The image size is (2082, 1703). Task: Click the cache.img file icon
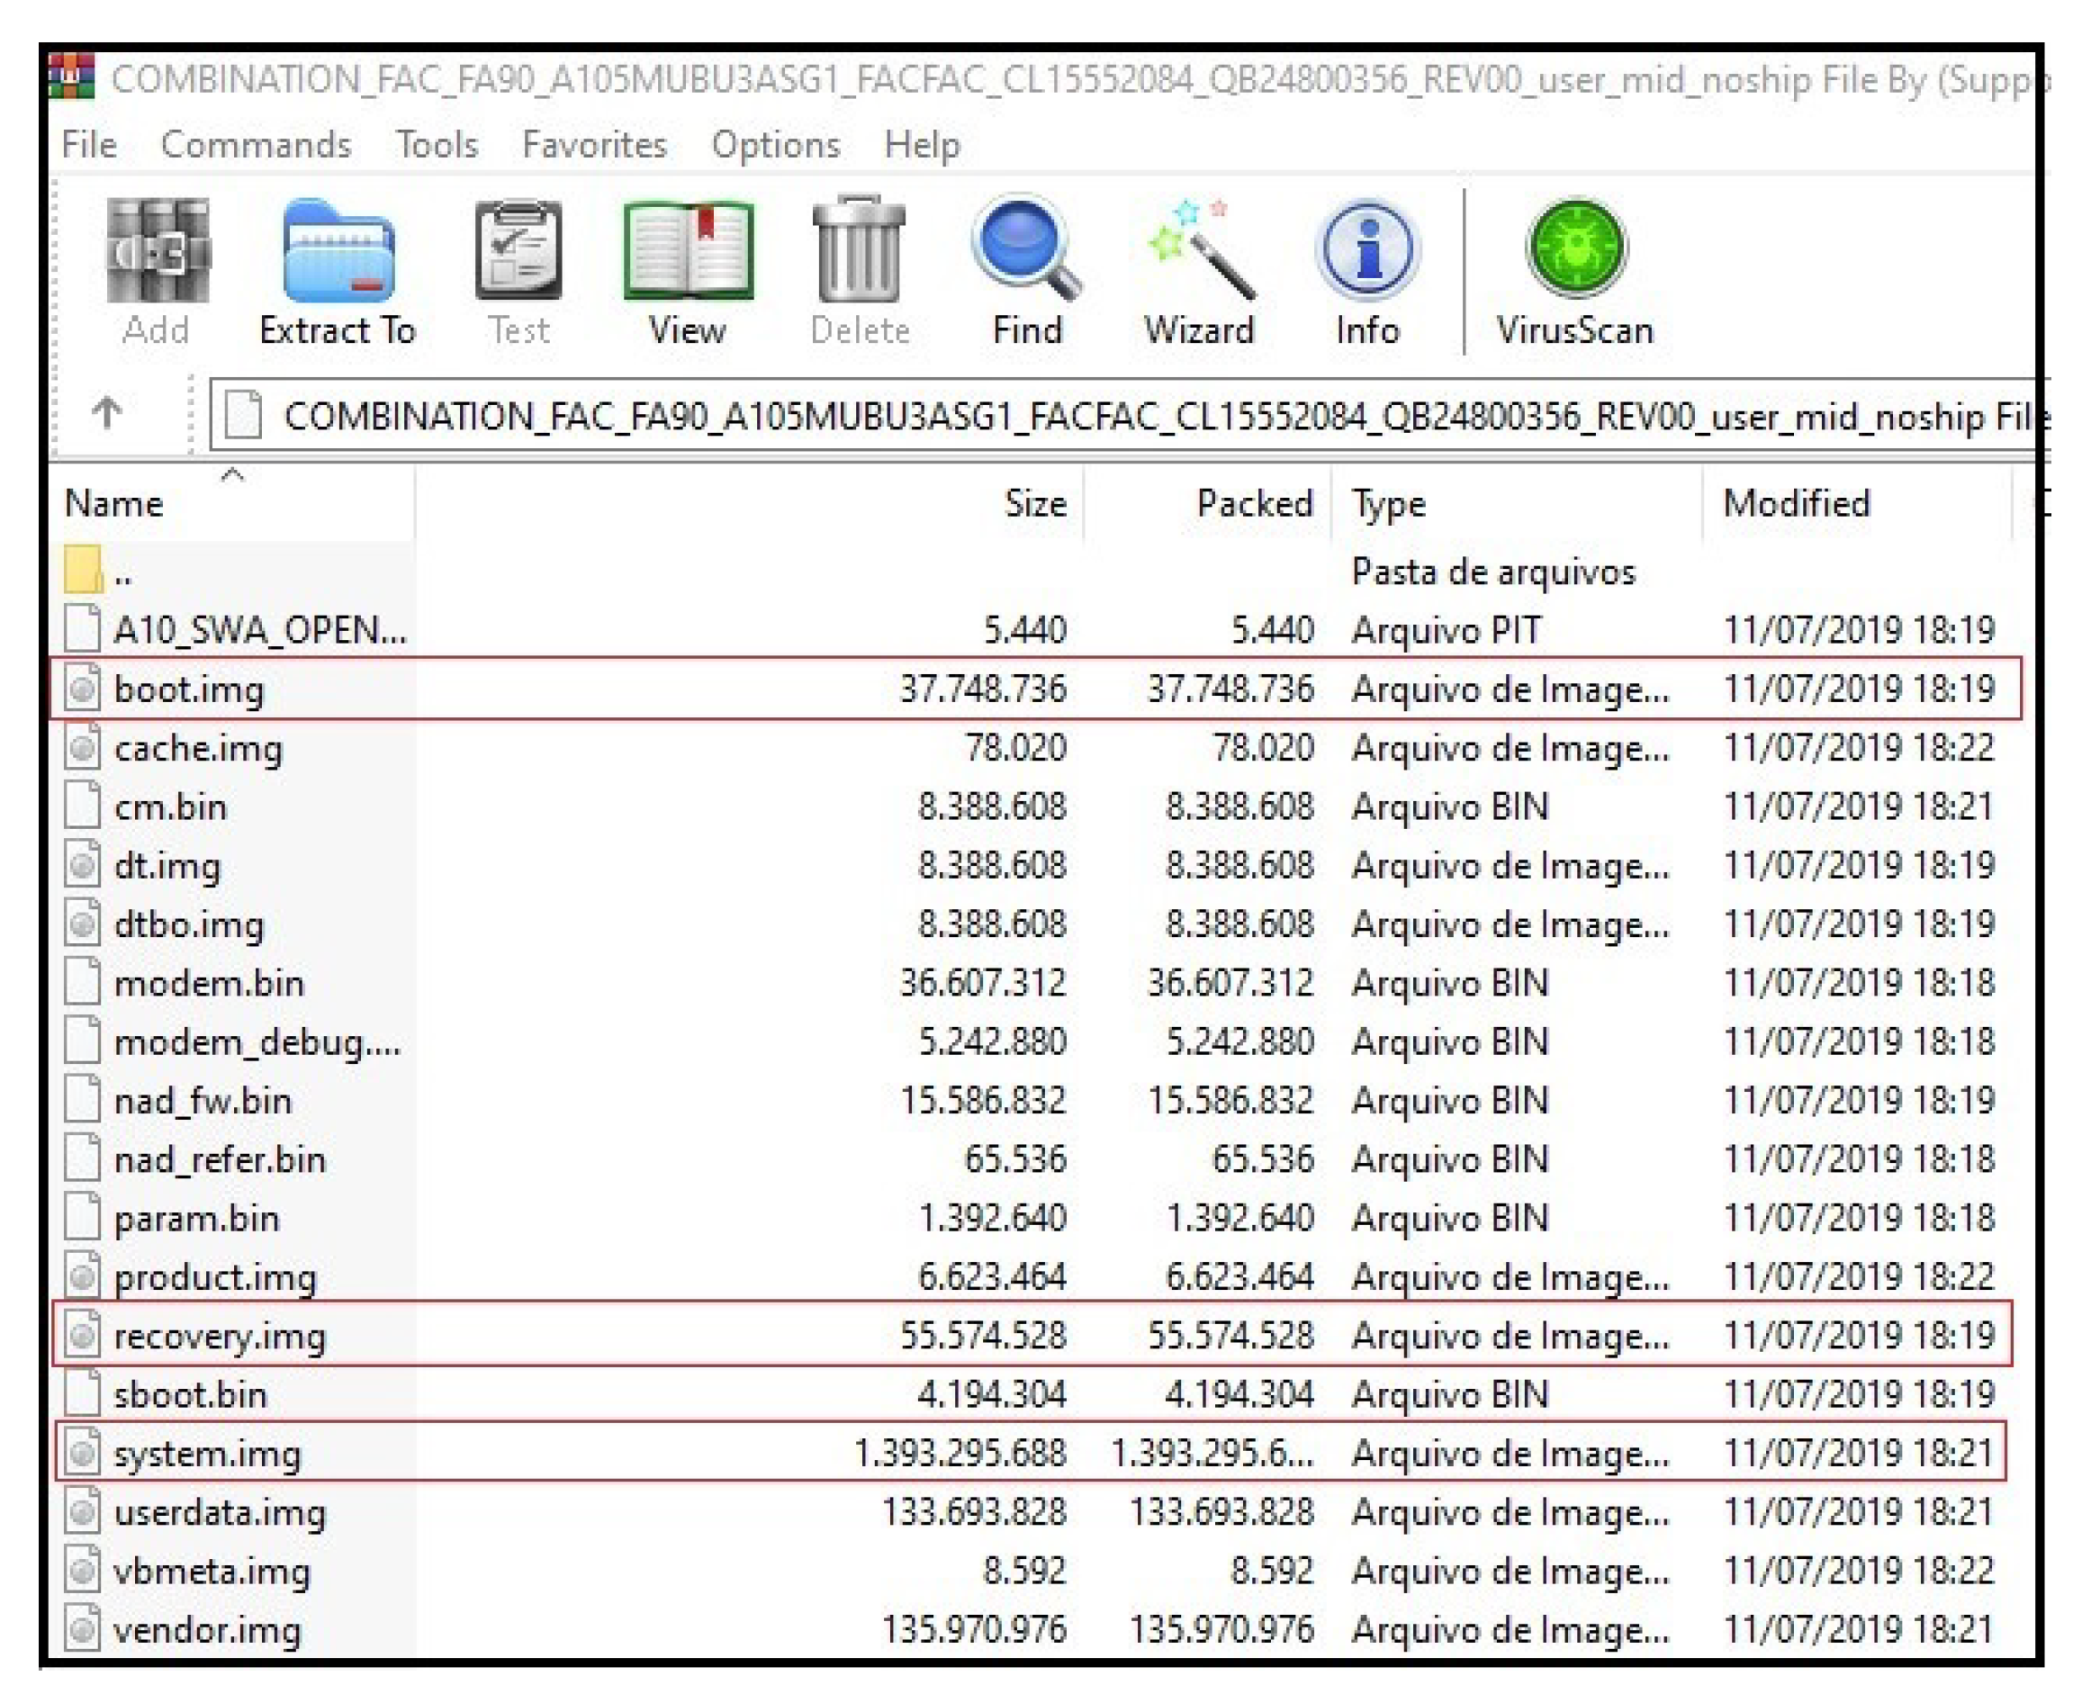pos(83,747)
